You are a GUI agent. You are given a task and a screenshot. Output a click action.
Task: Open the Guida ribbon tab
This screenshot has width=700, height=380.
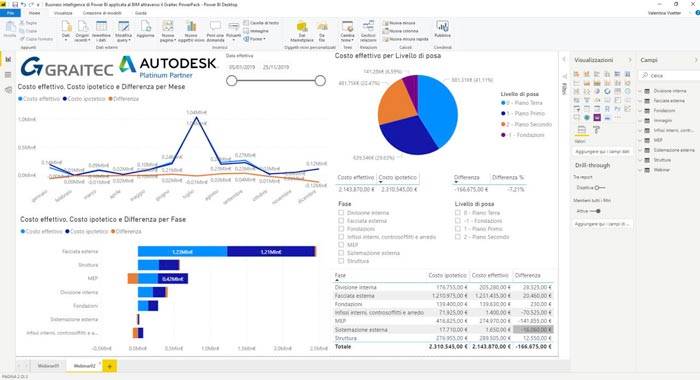click(141, 13)
